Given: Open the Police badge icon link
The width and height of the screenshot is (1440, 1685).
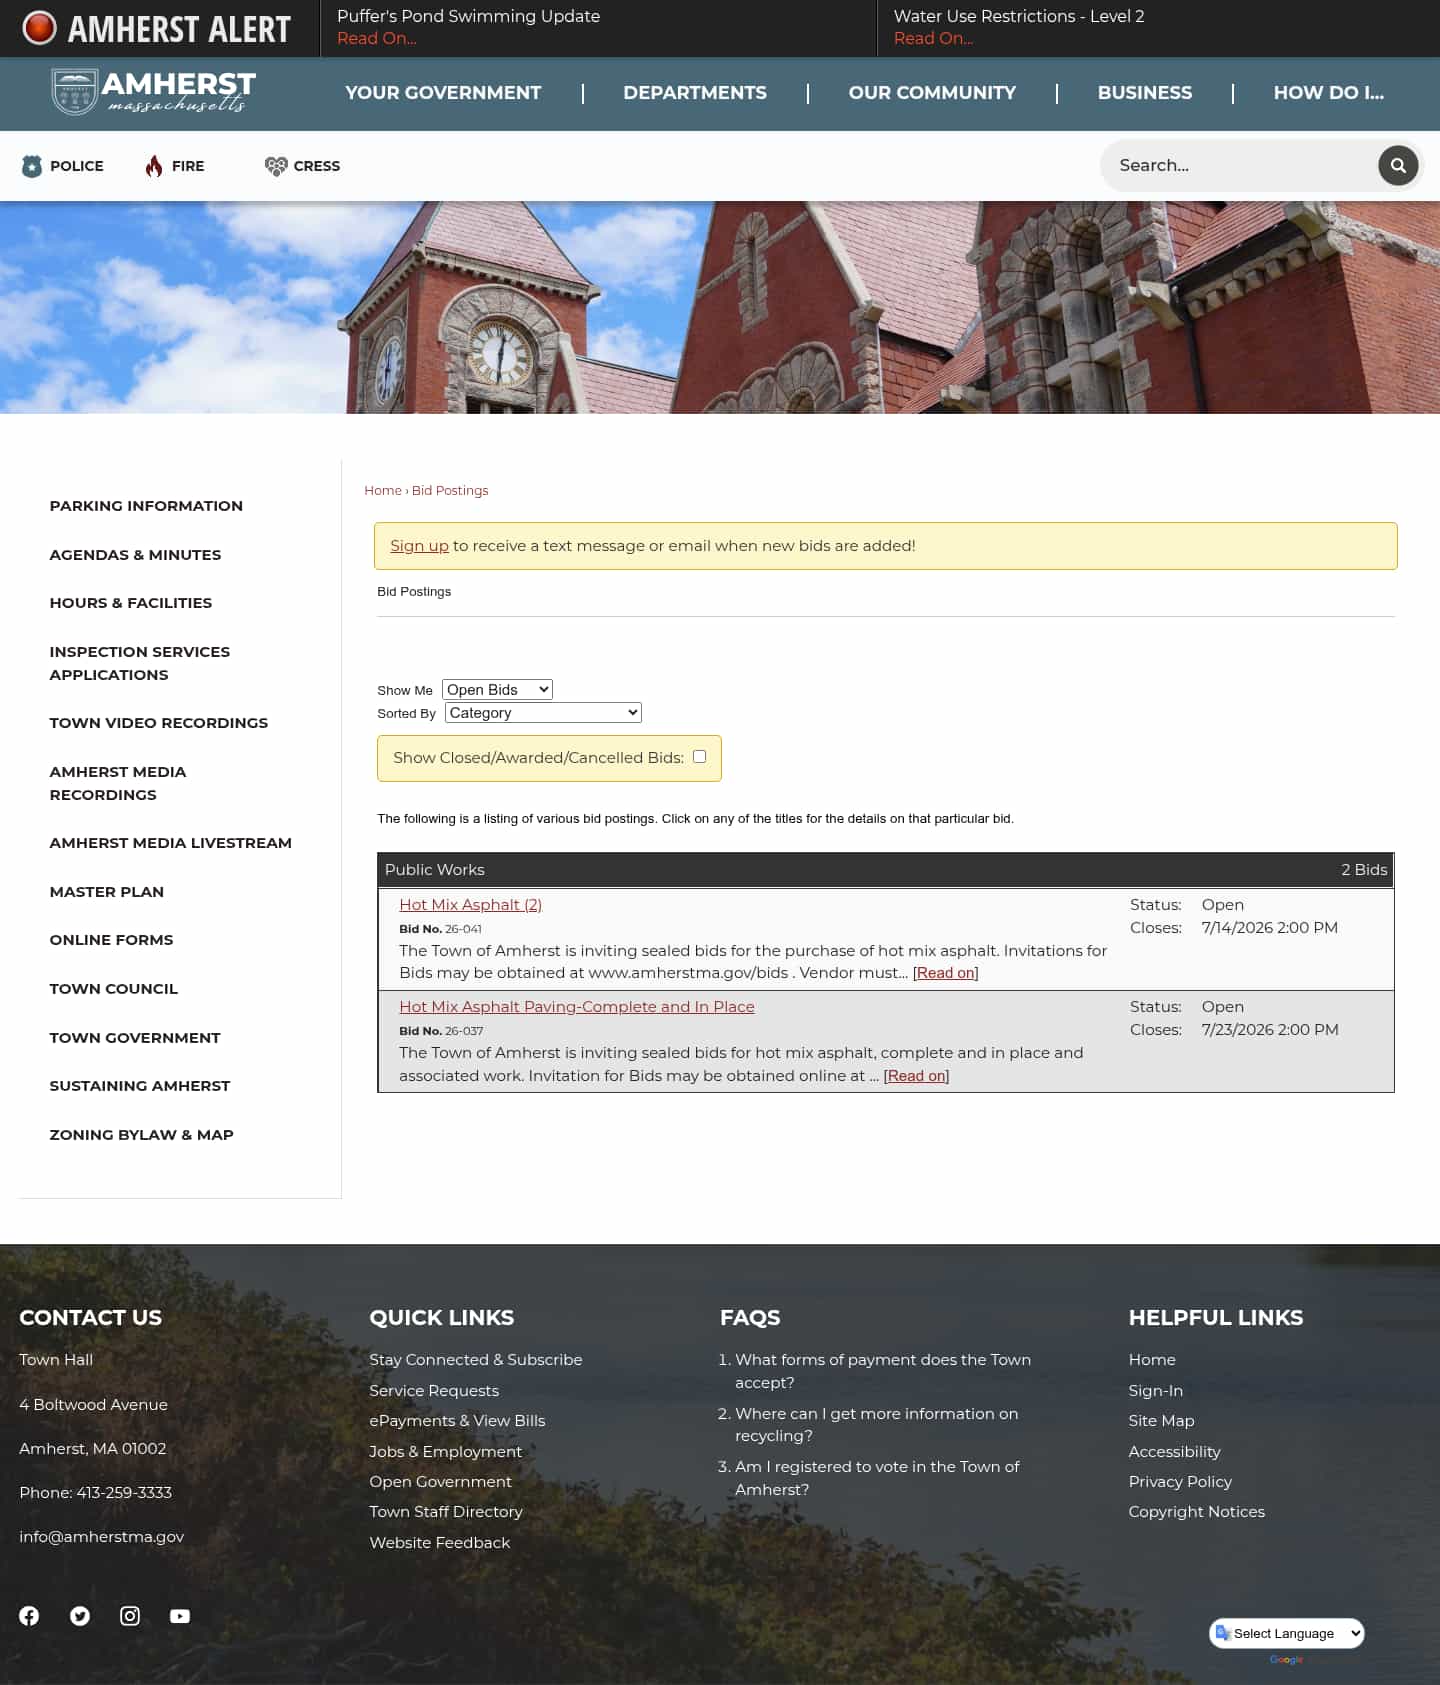Looking at the screenshot, I should [32, 166].
